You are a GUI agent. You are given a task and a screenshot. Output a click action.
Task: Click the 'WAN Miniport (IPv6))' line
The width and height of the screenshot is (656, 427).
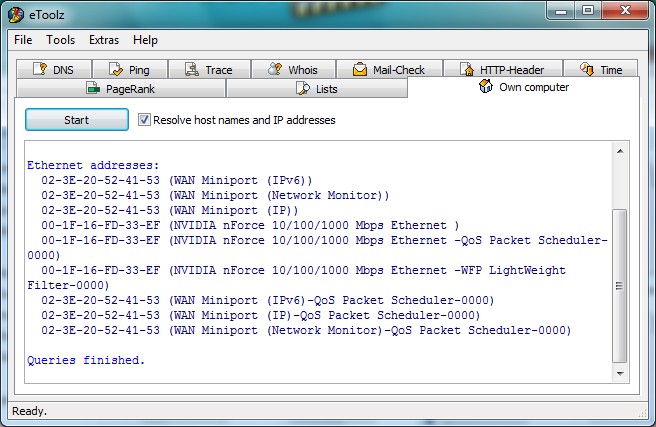click(x=177, y=180)
